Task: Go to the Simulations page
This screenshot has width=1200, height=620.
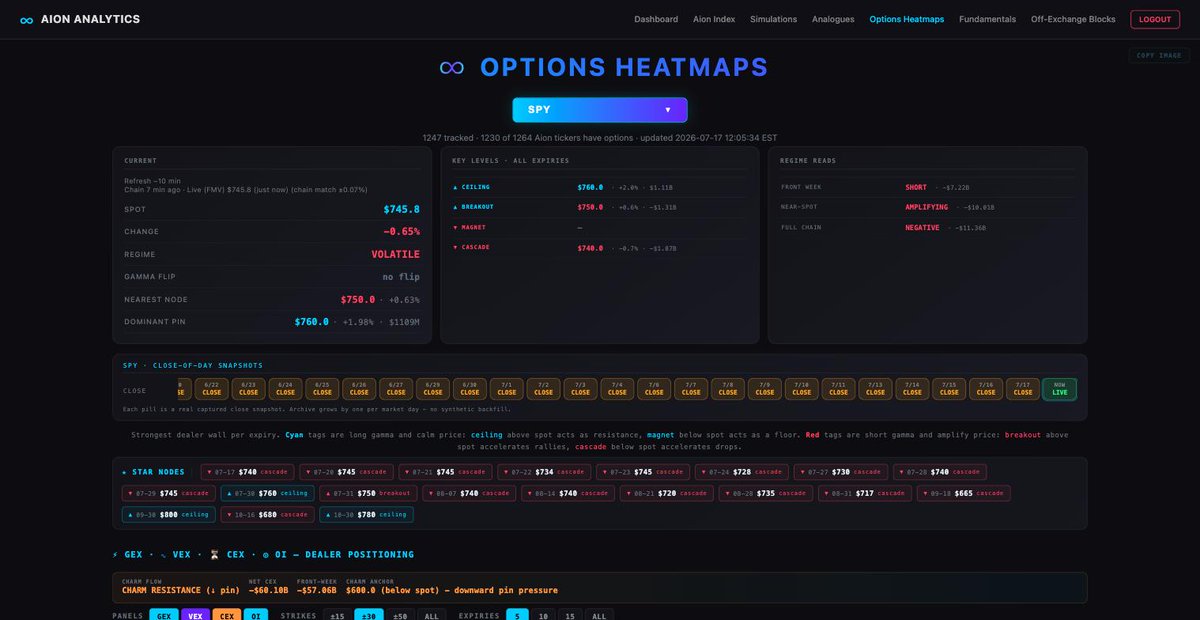Action: (774, 19)
